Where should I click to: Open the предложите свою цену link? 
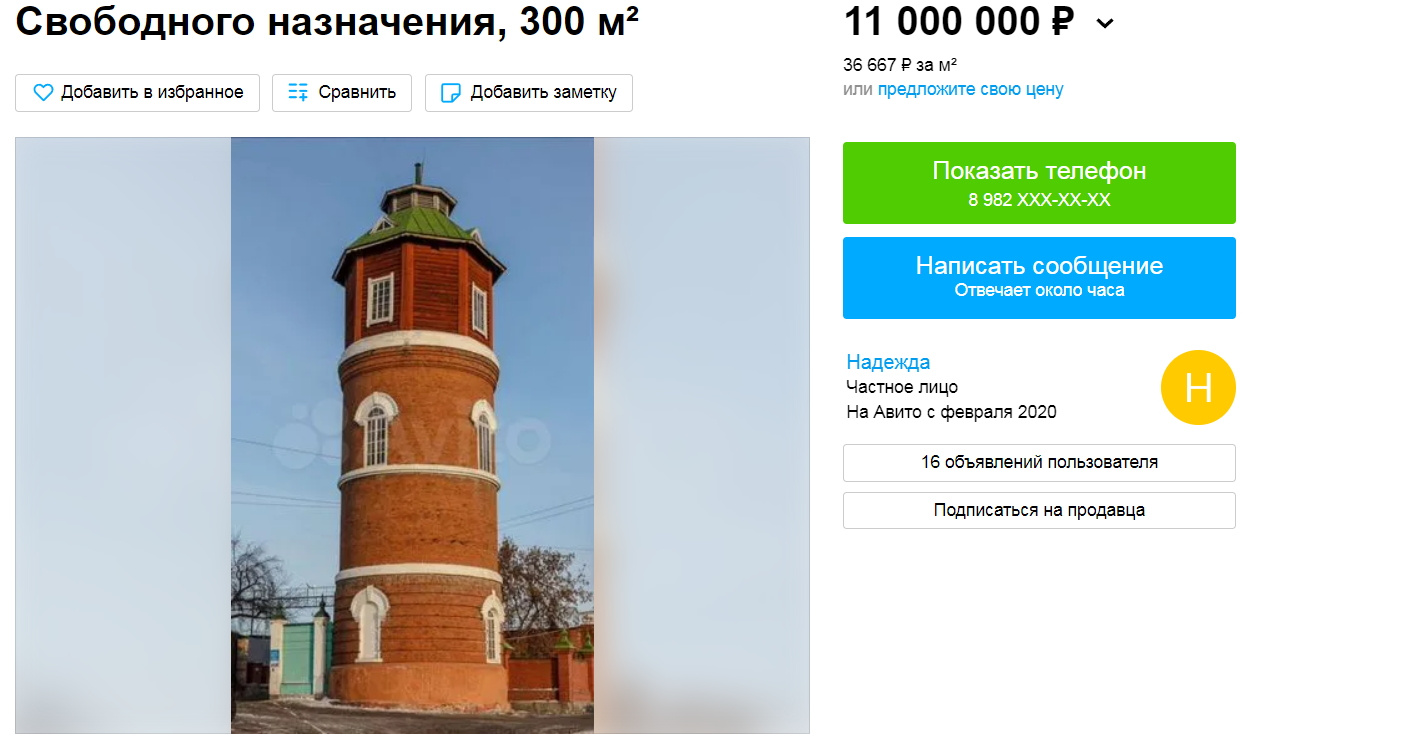(x=970, y=90)
